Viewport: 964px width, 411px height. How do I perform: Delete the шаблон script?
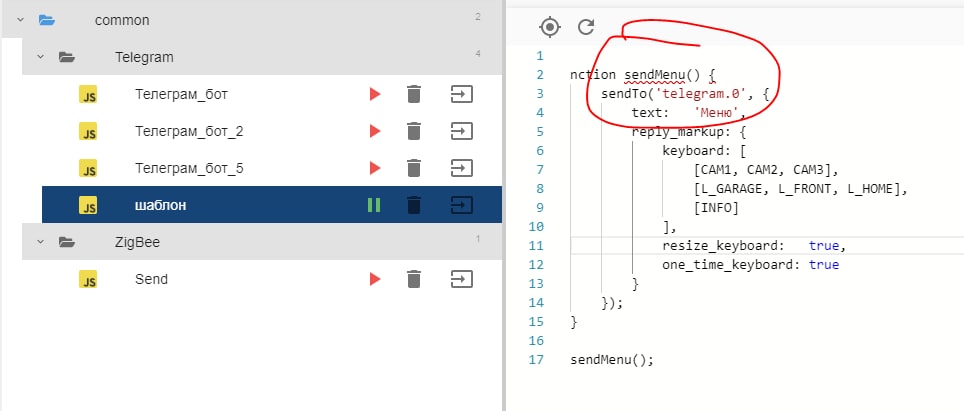[414, 205]
